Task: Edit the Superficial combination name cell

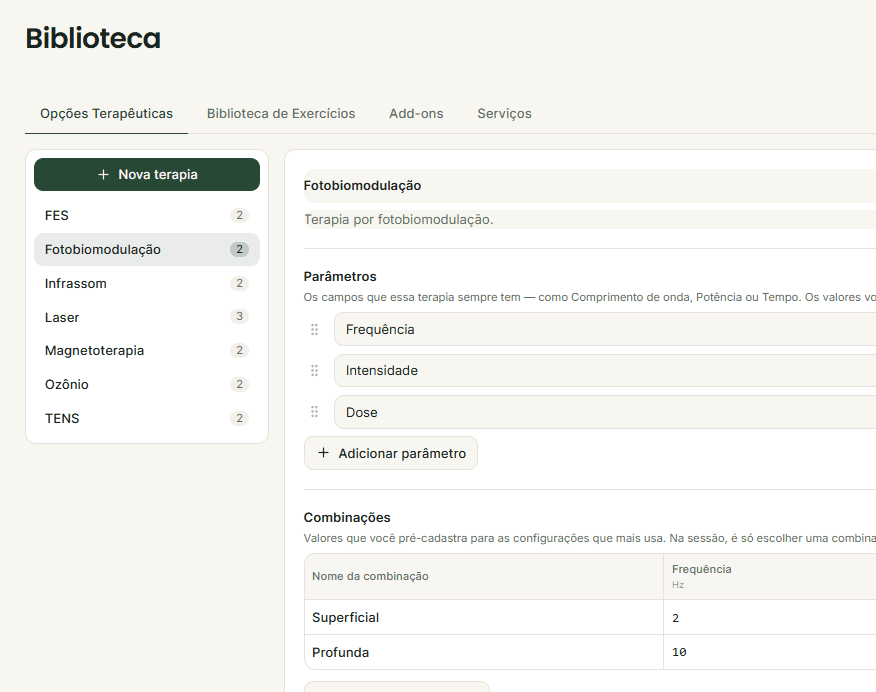Action: pyautogui.click(x=484, y=617)
